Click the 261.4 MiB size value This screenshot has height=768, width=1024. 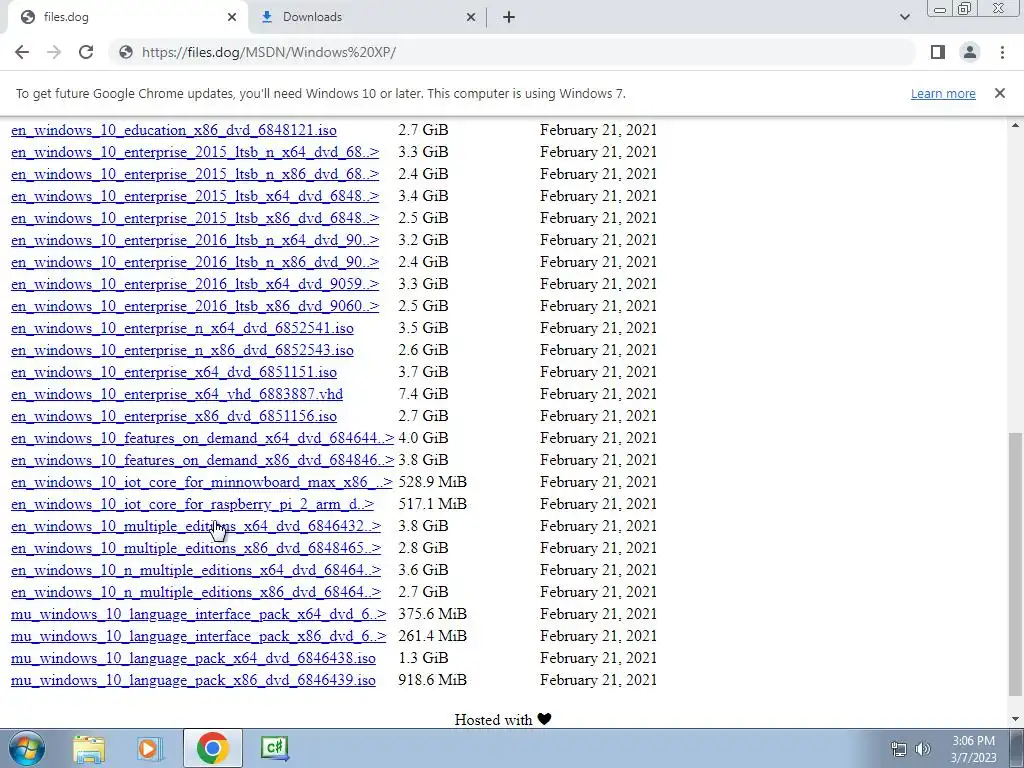coord(432,636)
